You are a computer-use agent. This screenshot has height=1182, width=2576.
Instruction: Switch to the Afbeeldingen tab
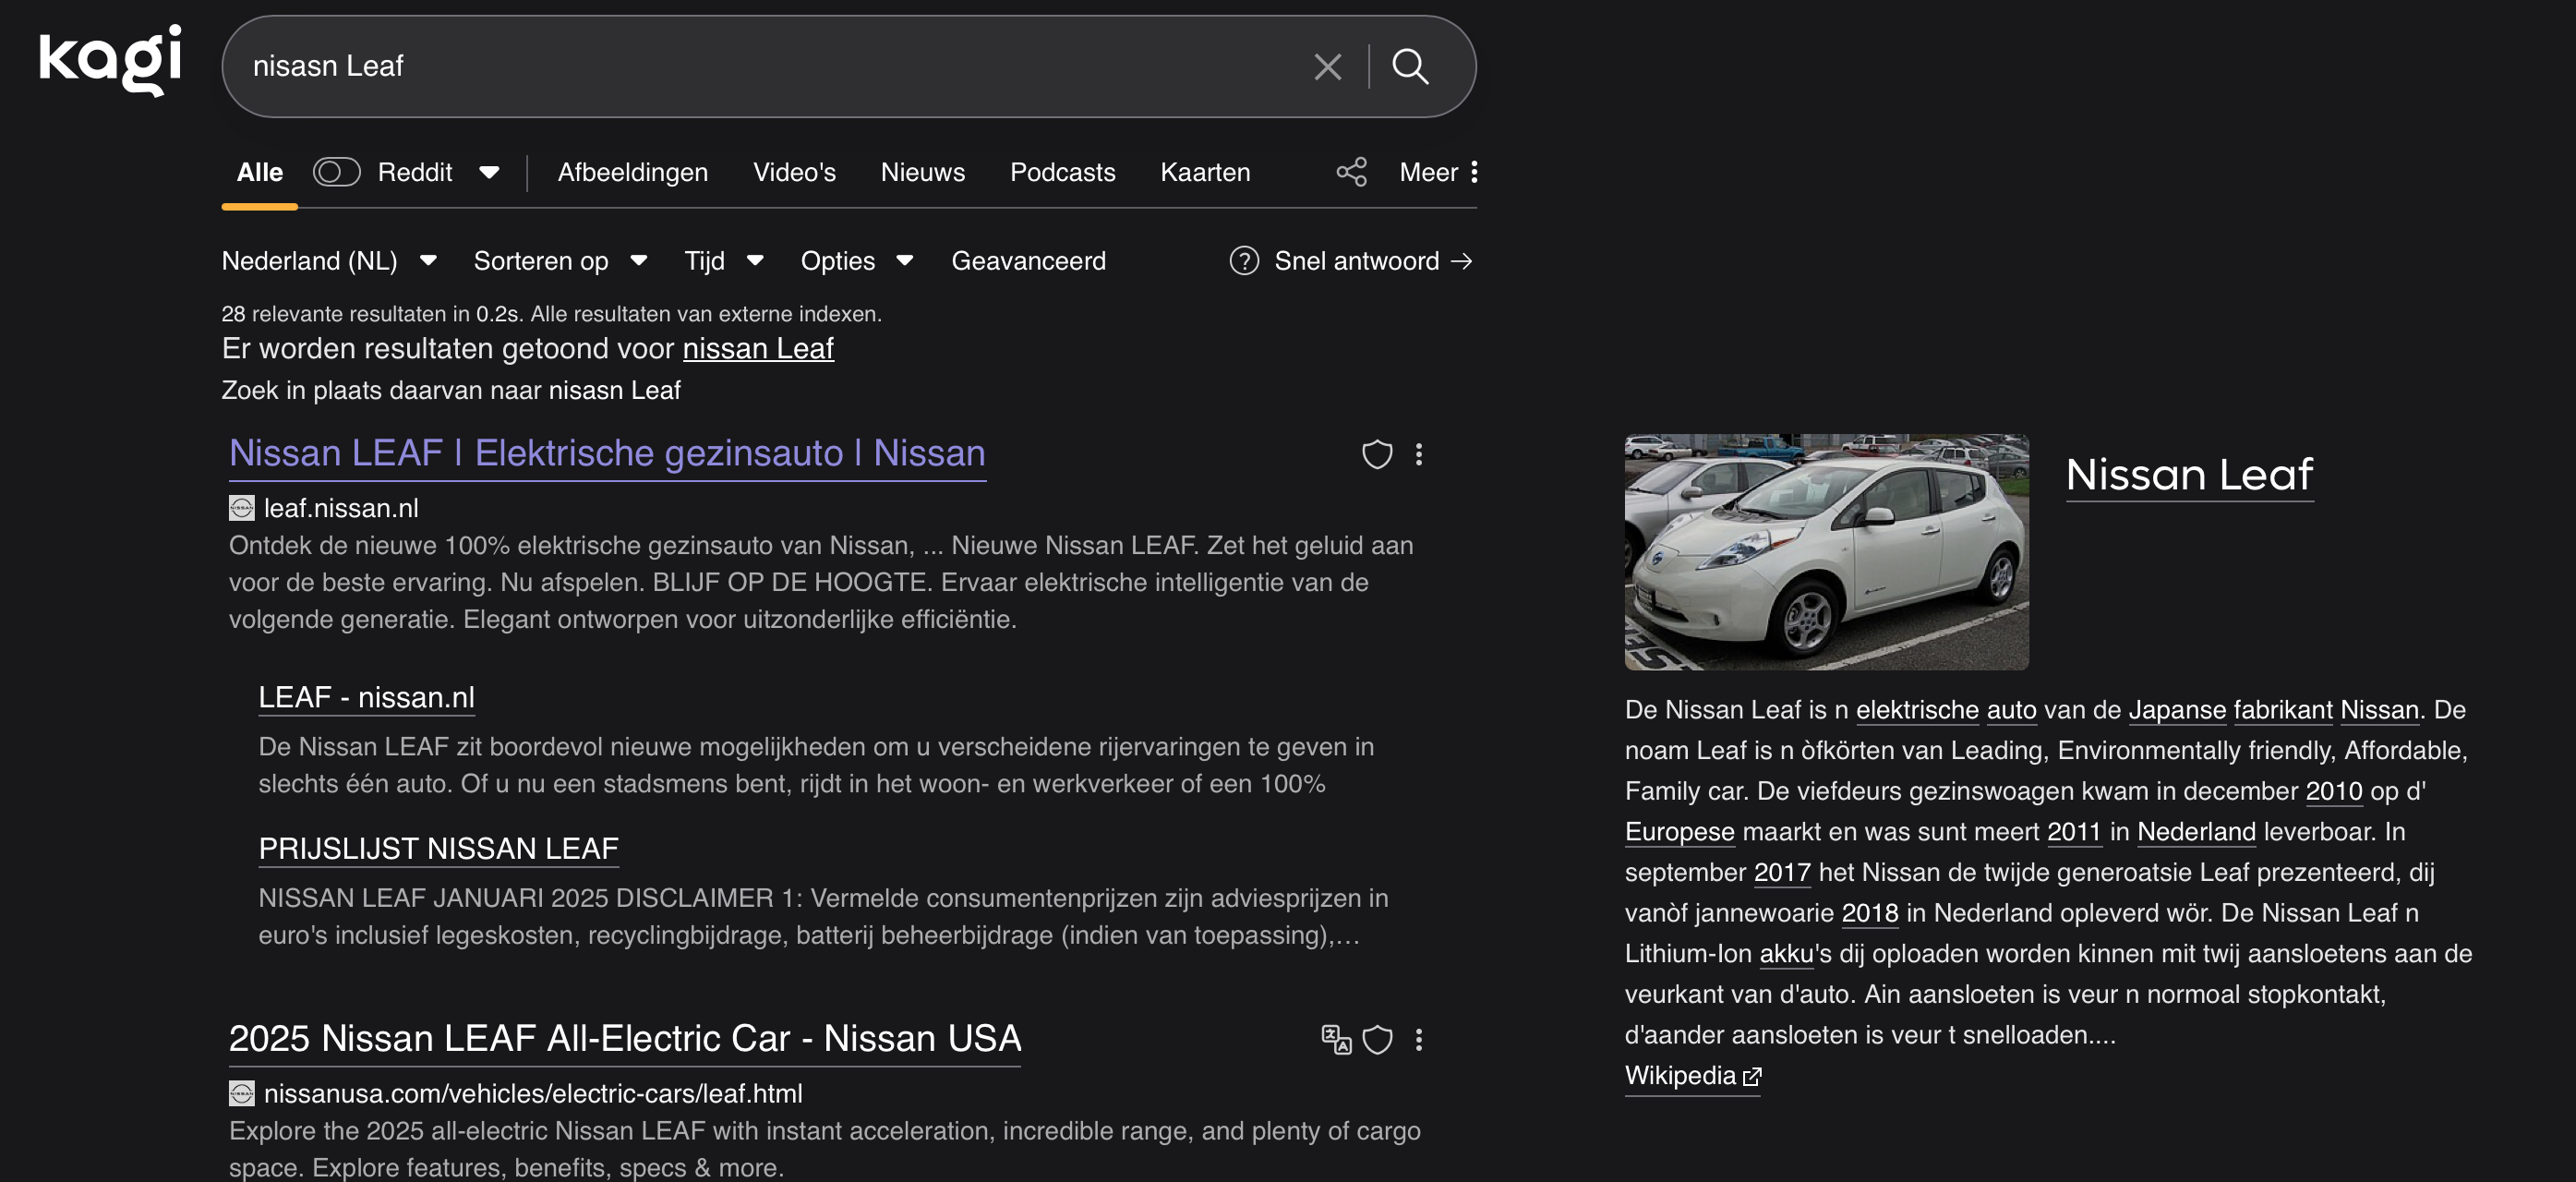click(632, 172)
